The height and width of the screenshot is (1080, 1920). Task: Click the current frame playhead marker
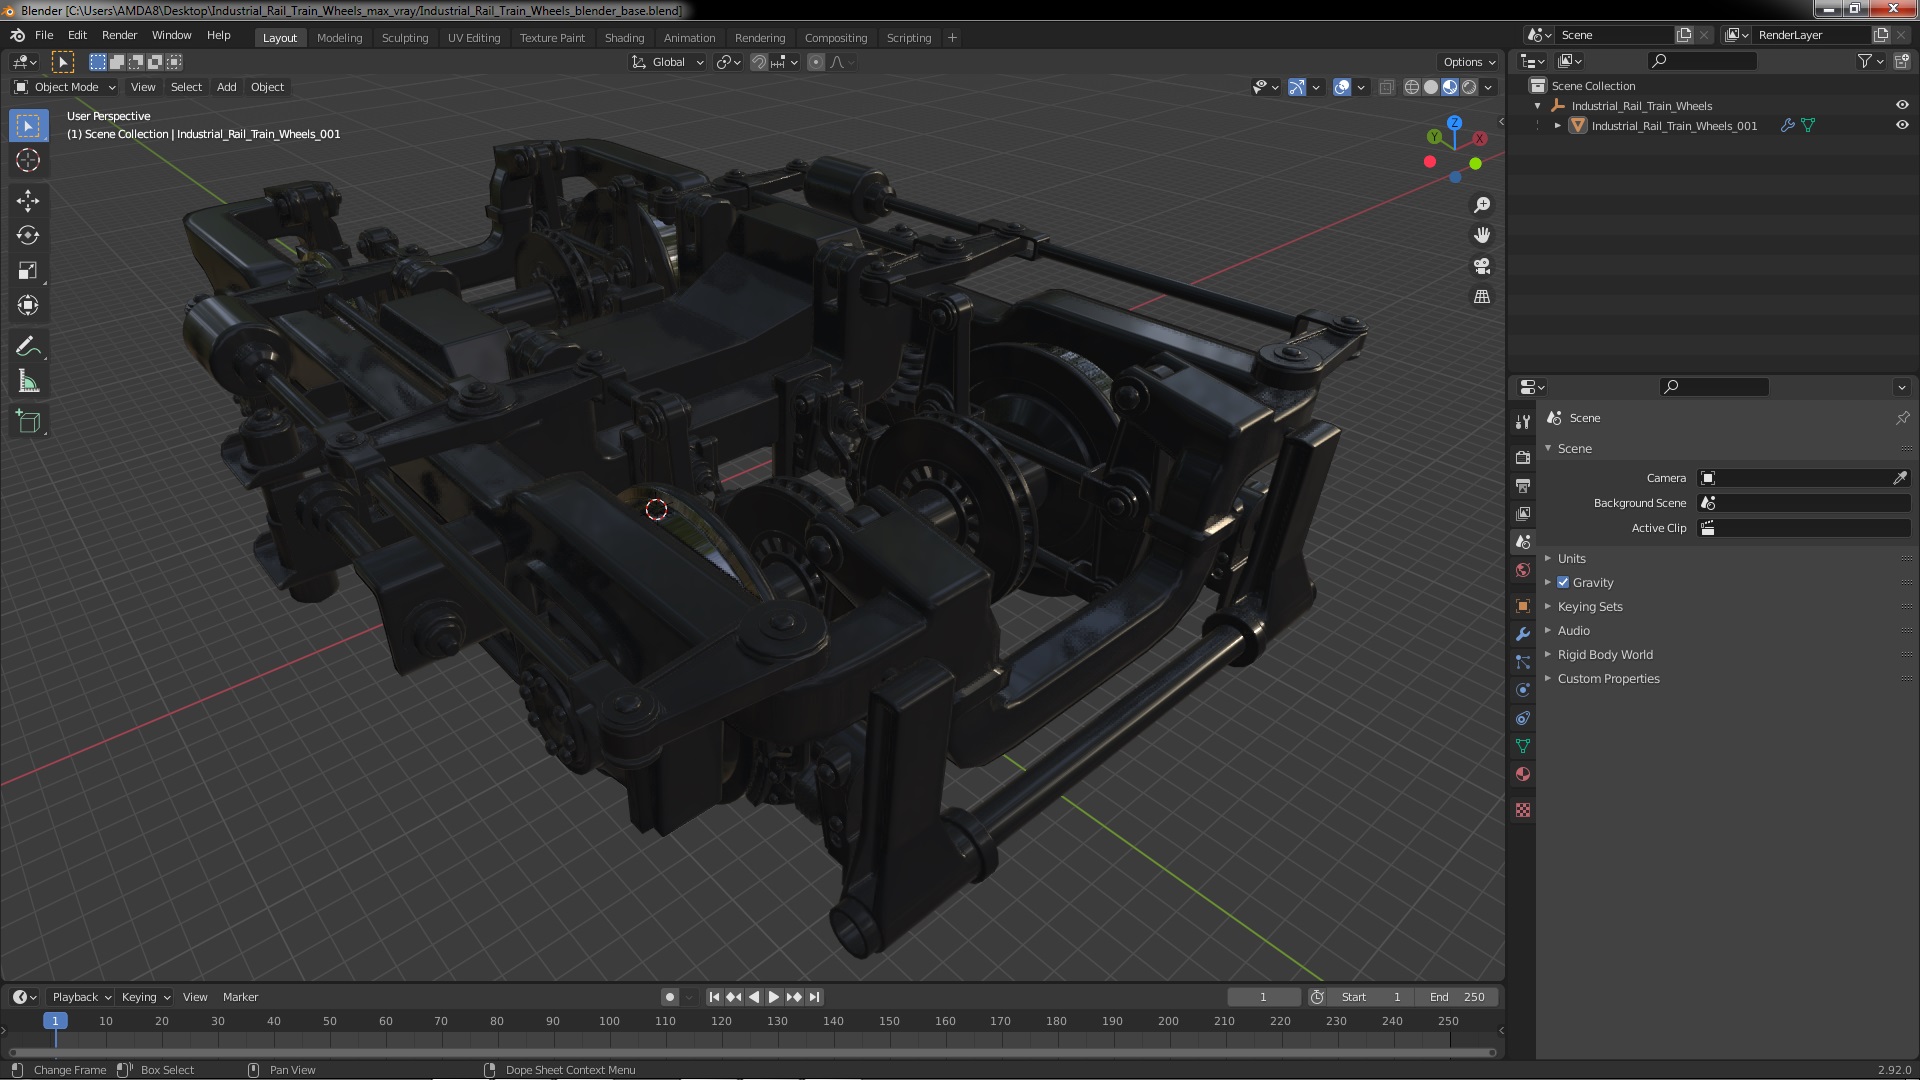(x=55, y=1021)
